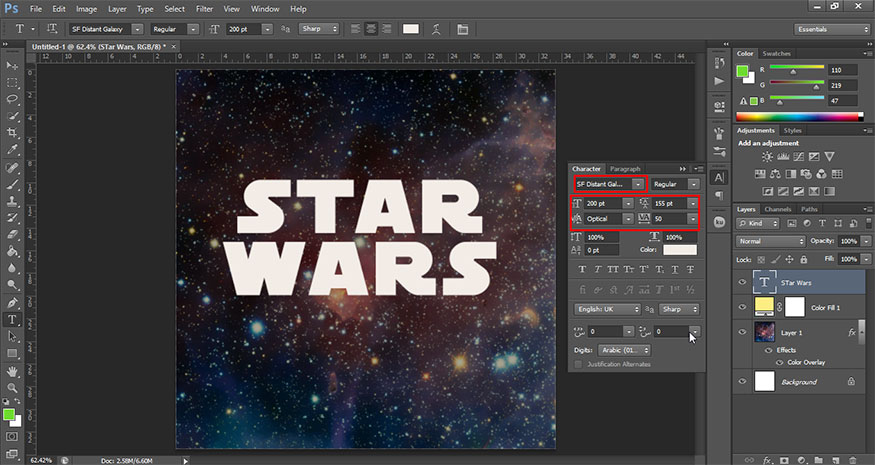Select the Horizontal Type tool
Image resolution: width=875 pixels, height=465 pixels.
pos(12,319)
